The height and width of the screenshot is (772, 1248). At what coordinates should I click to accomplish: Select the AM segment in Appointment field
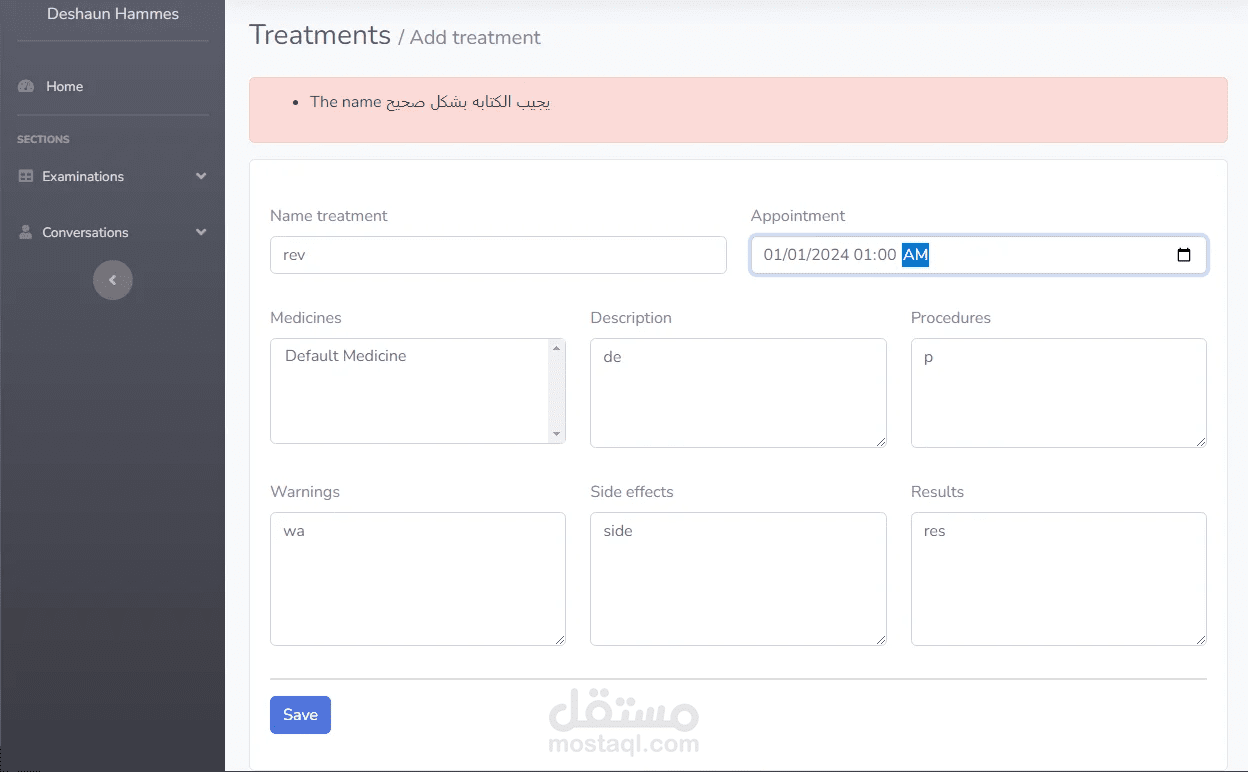915,255
